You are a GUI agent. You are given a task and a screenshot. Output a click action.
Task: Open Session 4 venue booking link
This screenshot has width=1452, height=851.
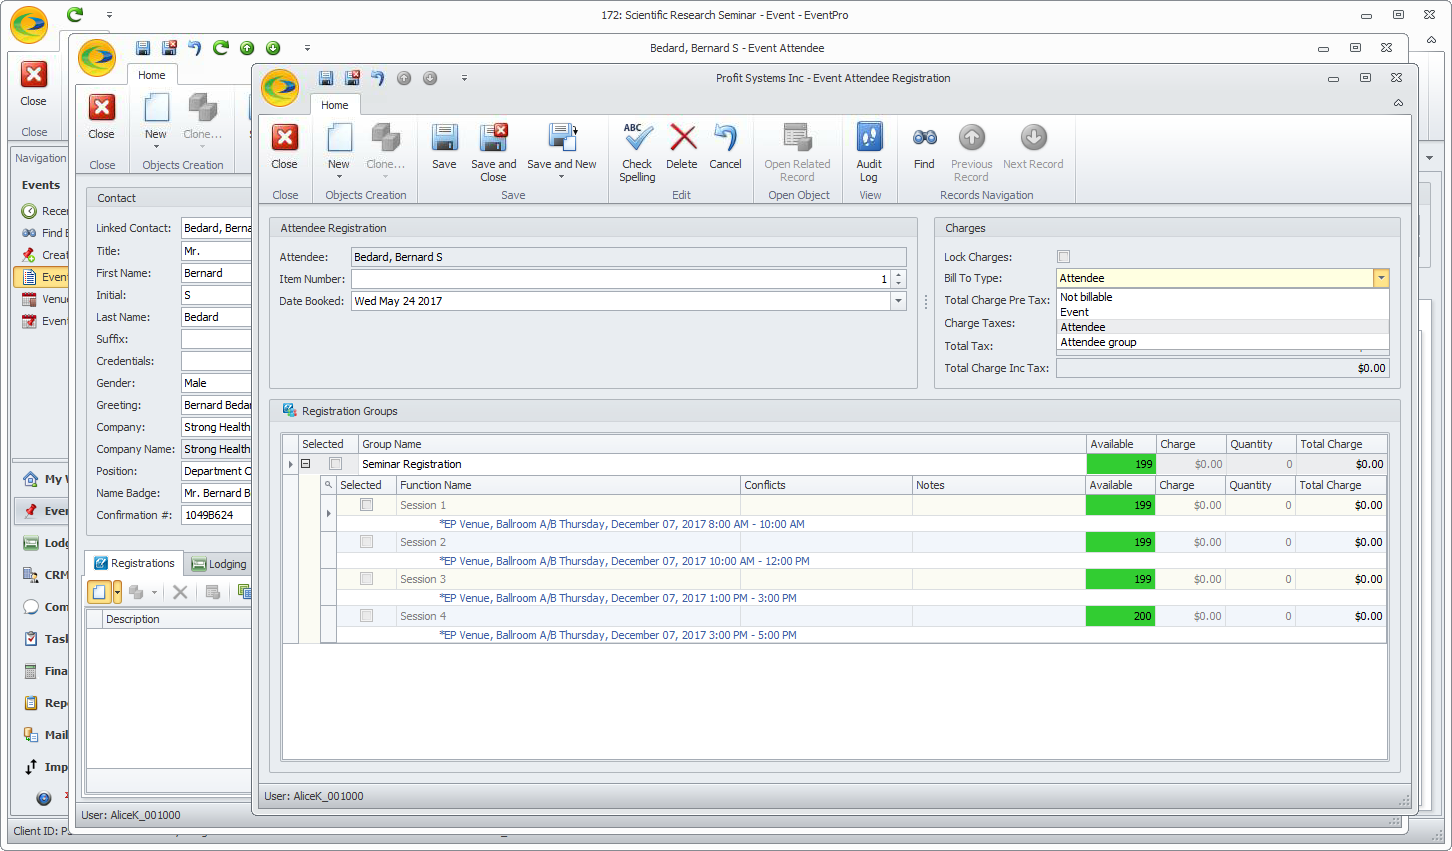[x=618, y=635]
